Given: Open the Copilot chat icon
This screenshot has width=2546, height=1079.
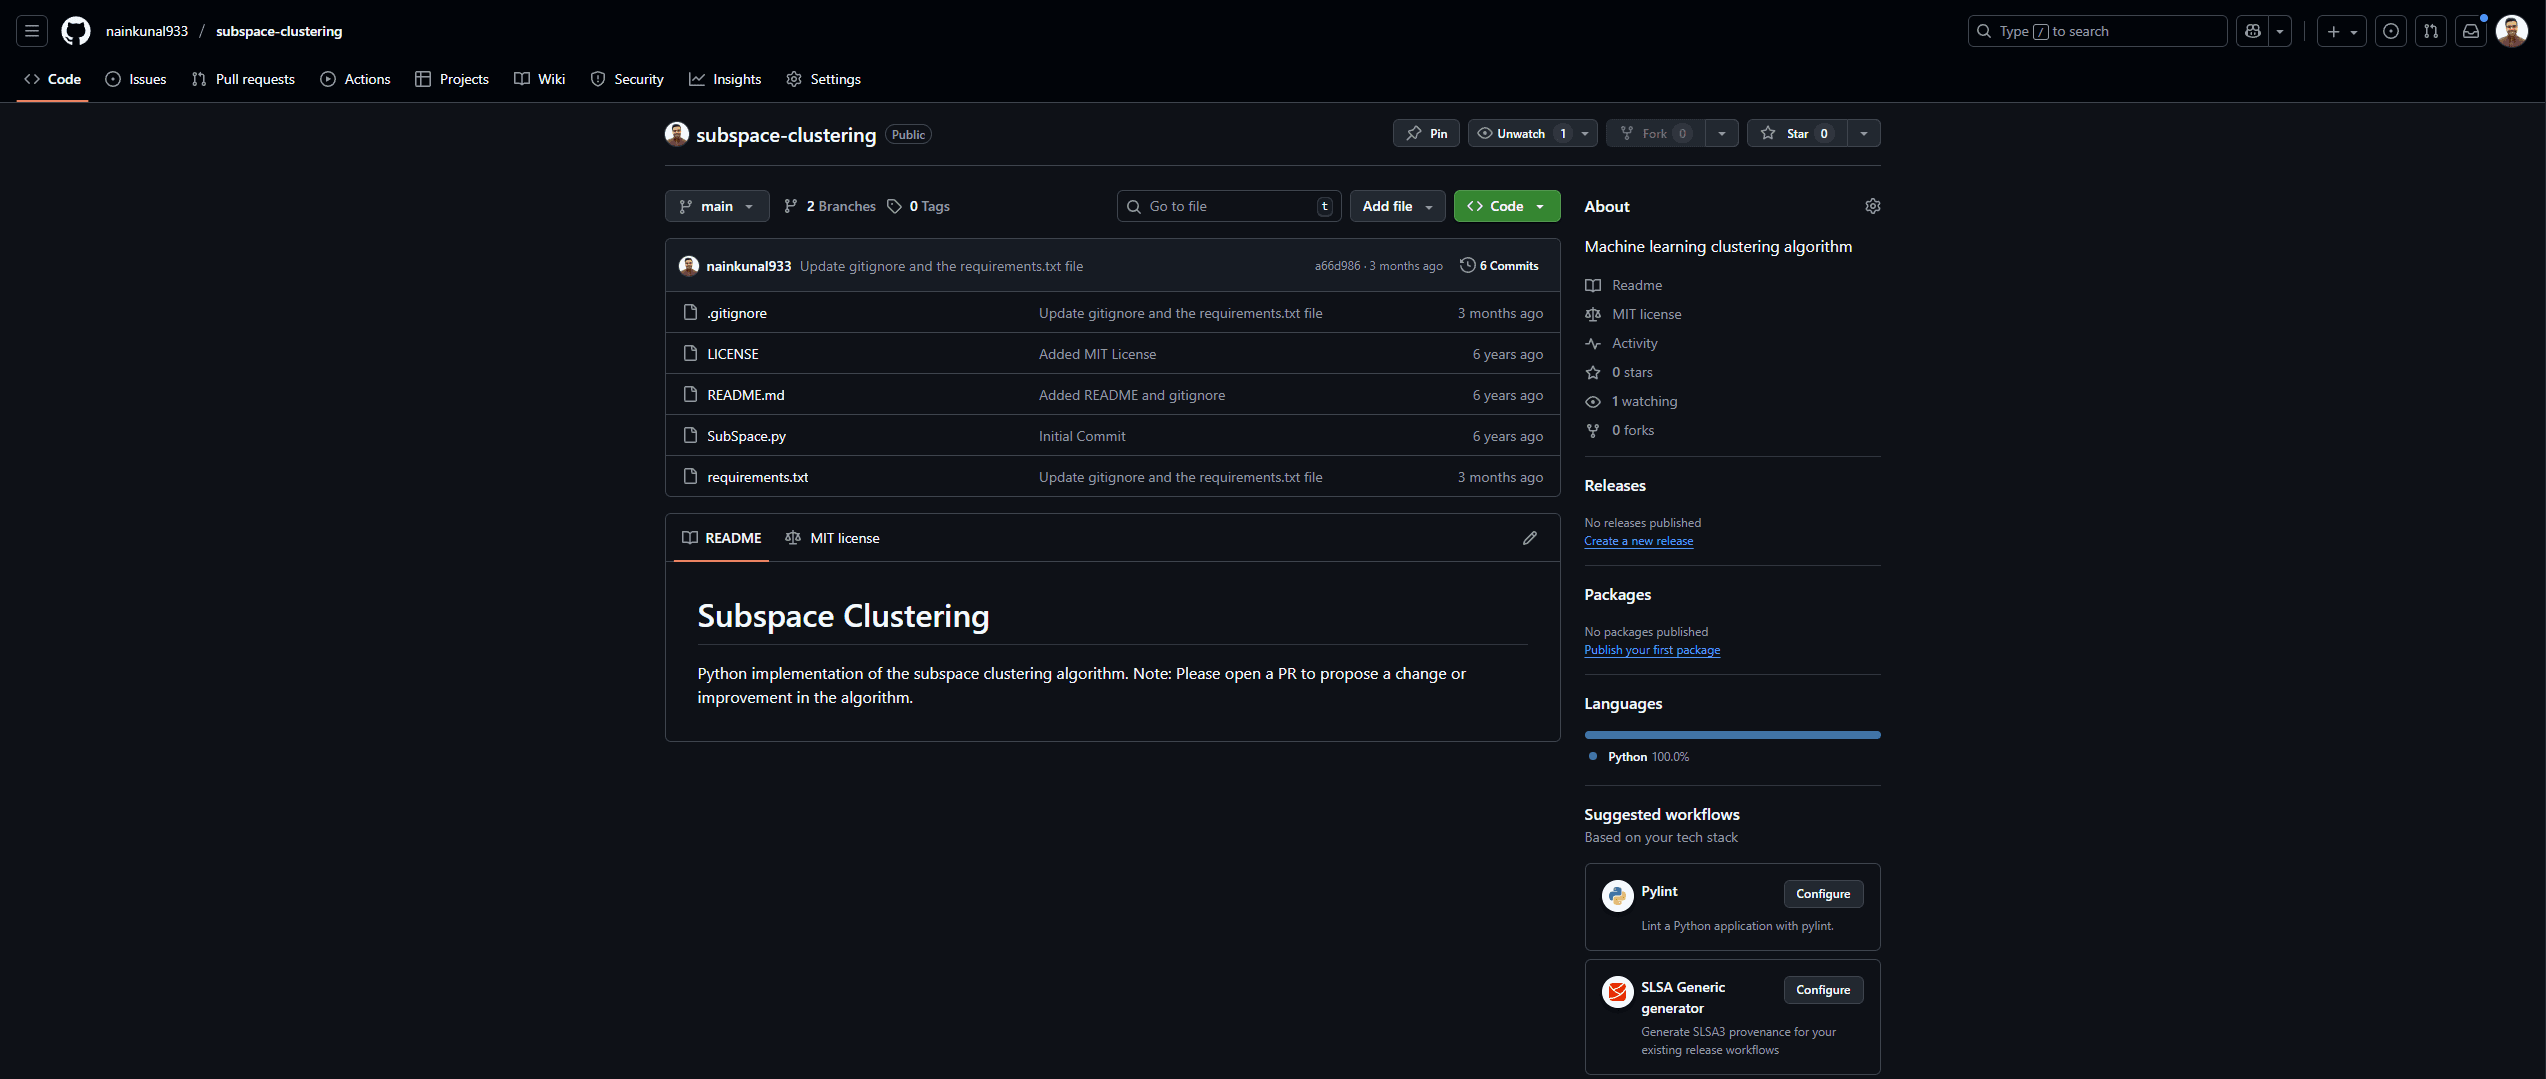Looking at the screenshot, I should coord(2252,31).
